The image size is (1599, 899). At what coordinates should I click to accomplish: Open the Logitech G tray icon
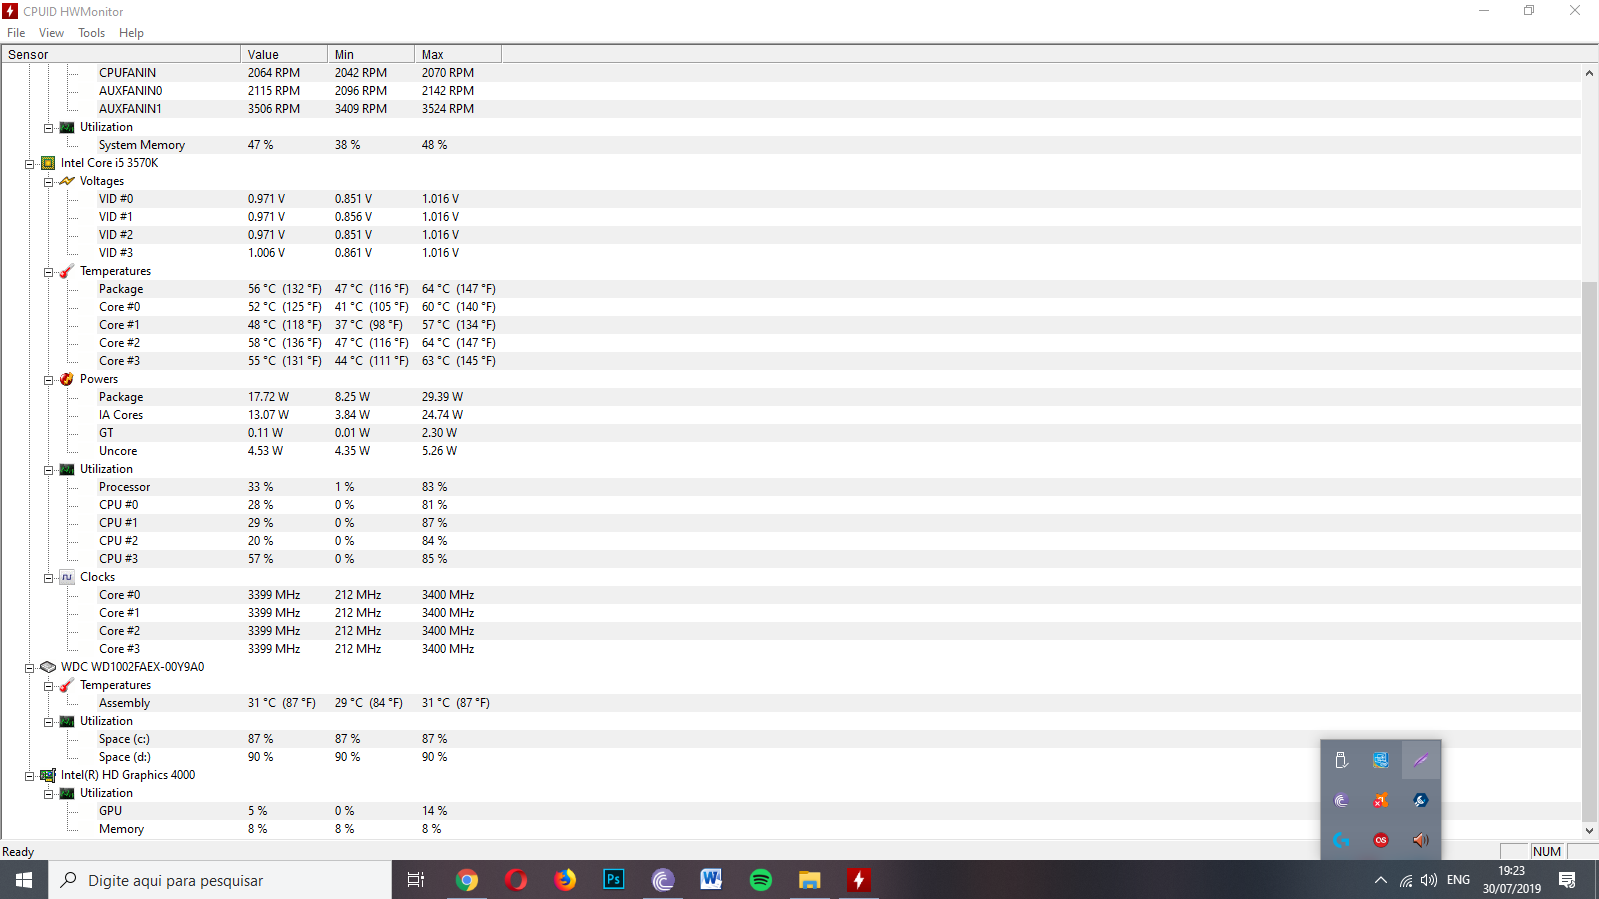pos(1341,840)
